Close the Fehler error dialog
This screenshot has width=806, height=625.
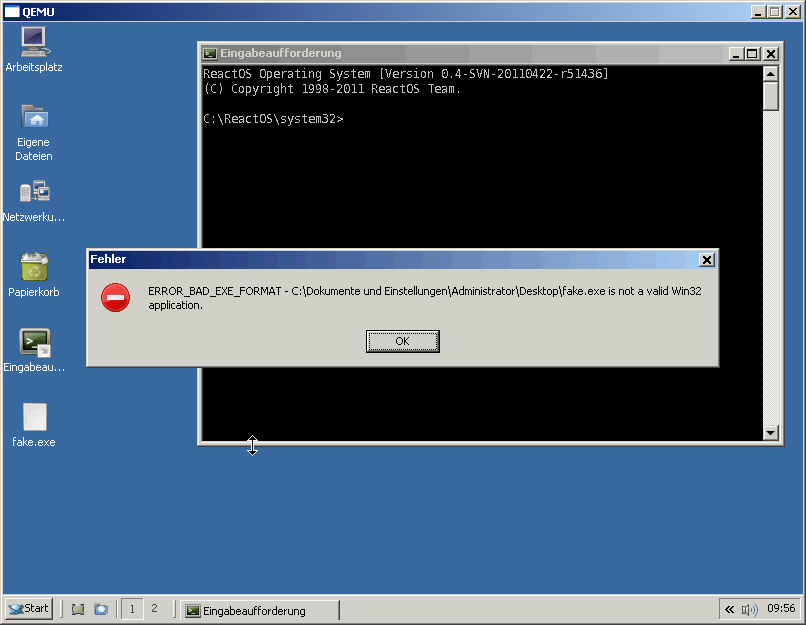coord(707,260)
